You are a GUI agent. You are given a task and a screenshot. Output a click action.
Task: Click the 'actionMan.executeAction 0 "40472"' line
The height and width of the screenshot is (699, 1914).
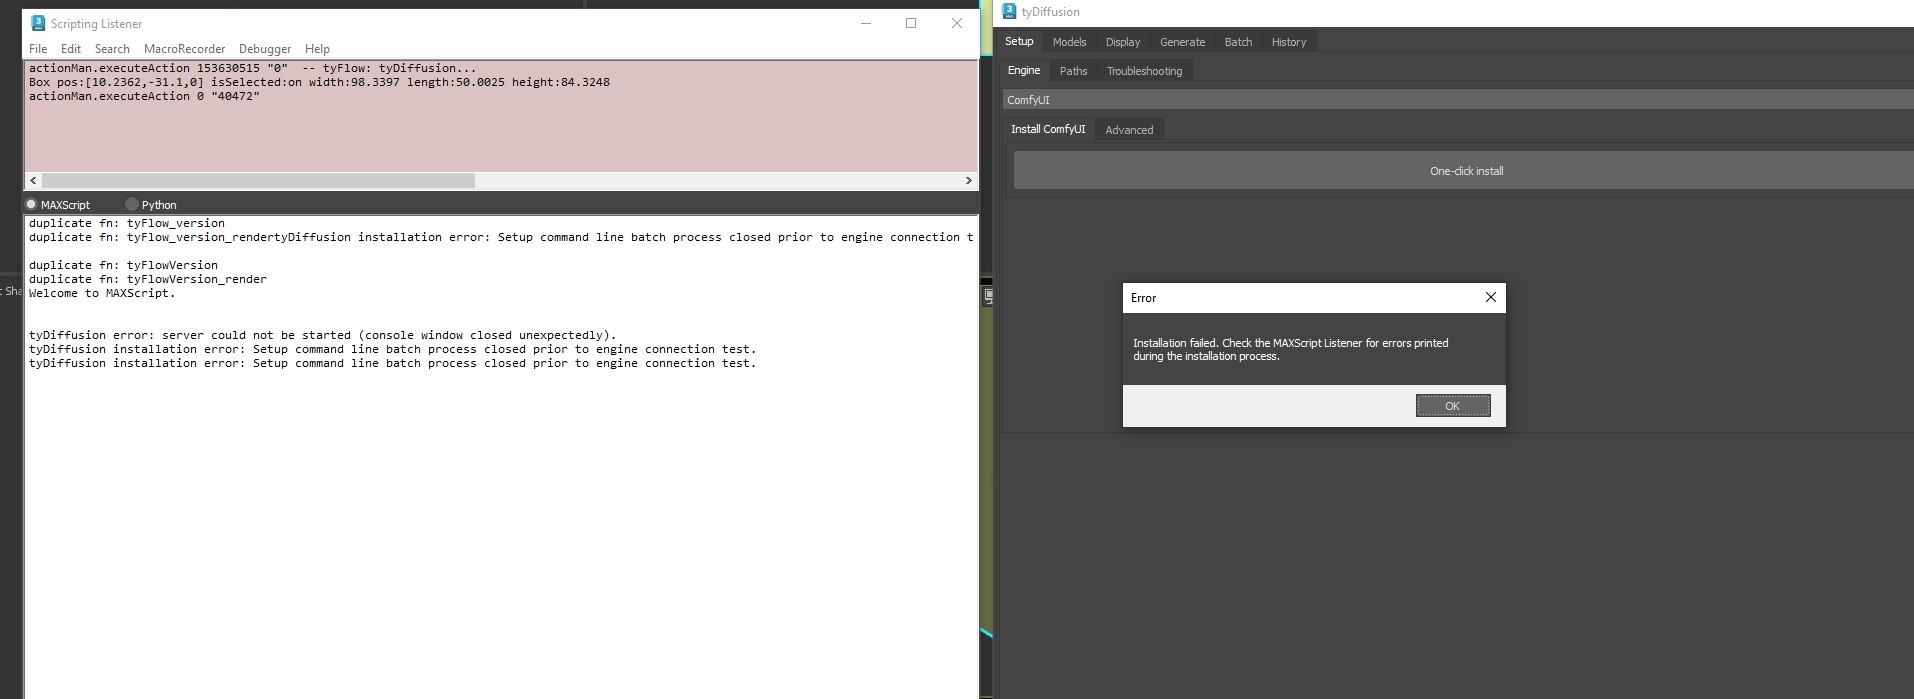[144, 96]
